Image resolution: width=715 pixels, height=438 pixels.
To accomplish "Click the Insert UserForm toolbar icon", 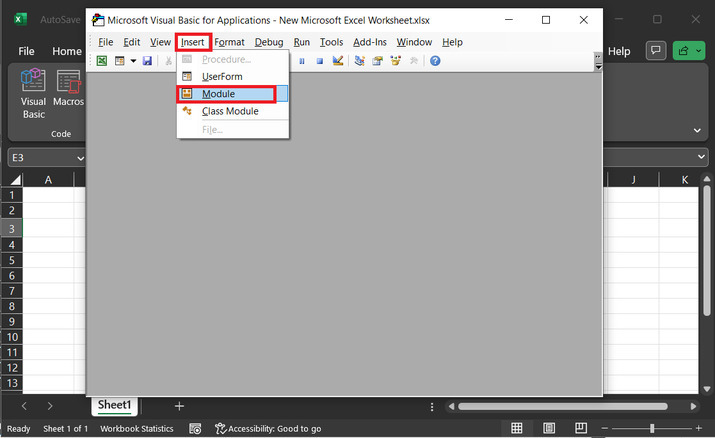I will [x=119, y=61].
